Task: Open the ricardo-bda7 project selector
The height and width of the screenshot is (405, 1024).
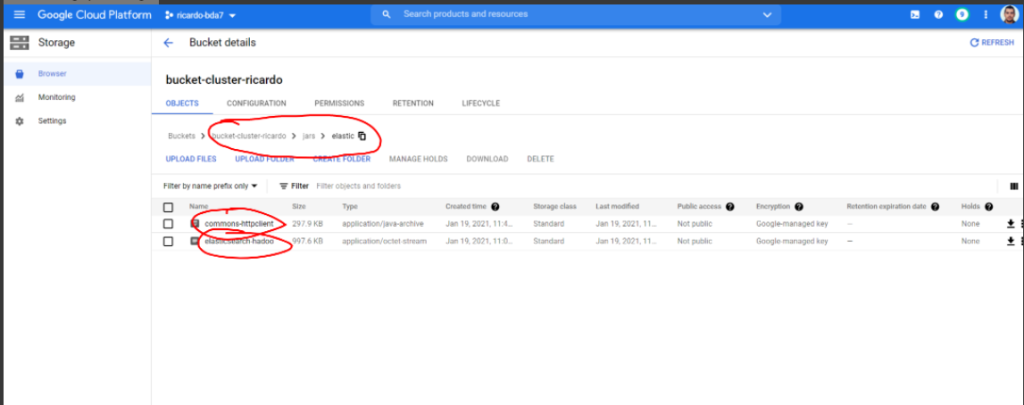Action: 200,15
